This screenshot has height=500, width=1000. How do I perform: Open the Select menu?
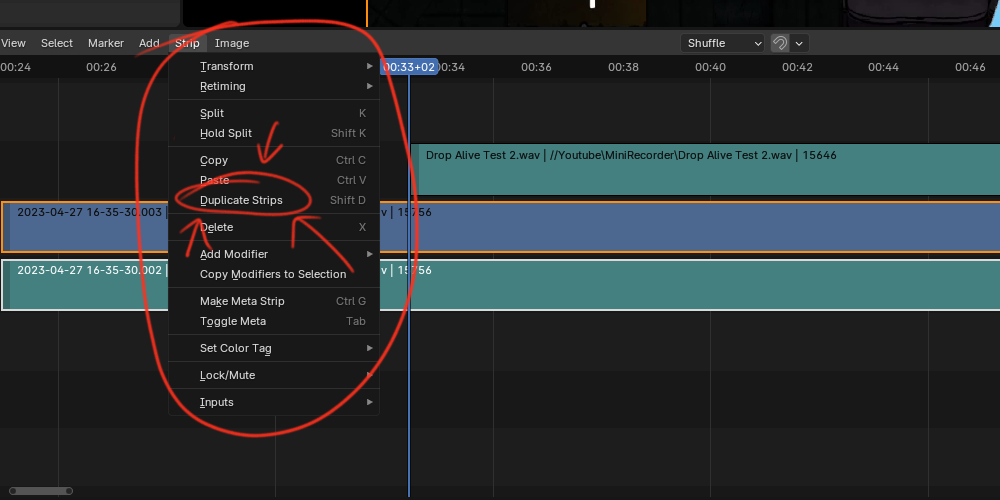pyautogui.click(x=57, y=43)
